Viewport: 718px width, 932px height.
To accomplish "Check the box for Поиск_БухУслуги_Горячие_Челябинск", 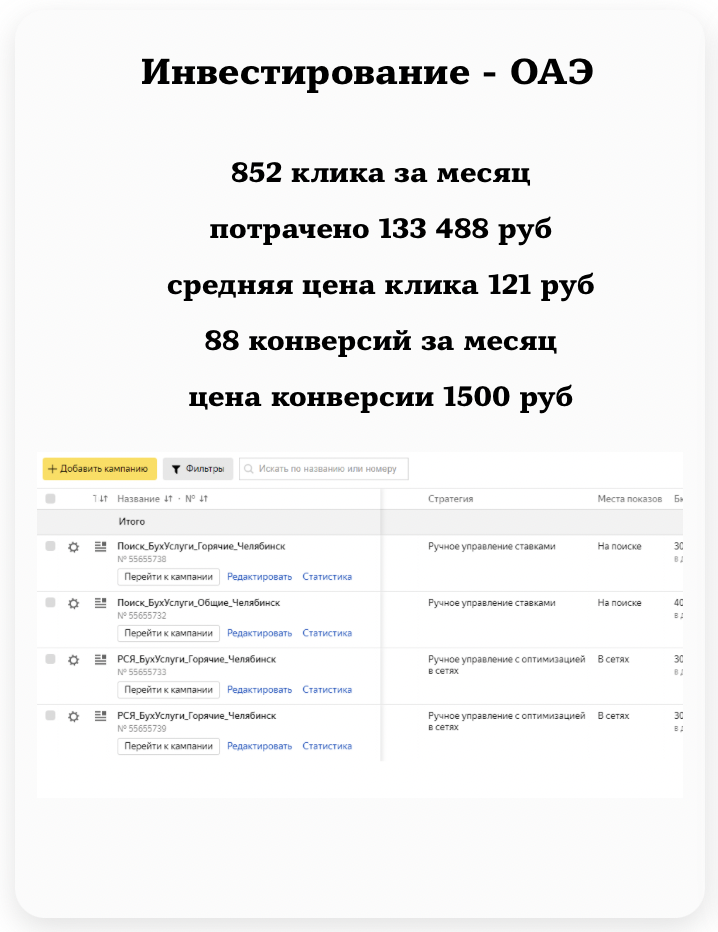I will click(x=50, y=547).
